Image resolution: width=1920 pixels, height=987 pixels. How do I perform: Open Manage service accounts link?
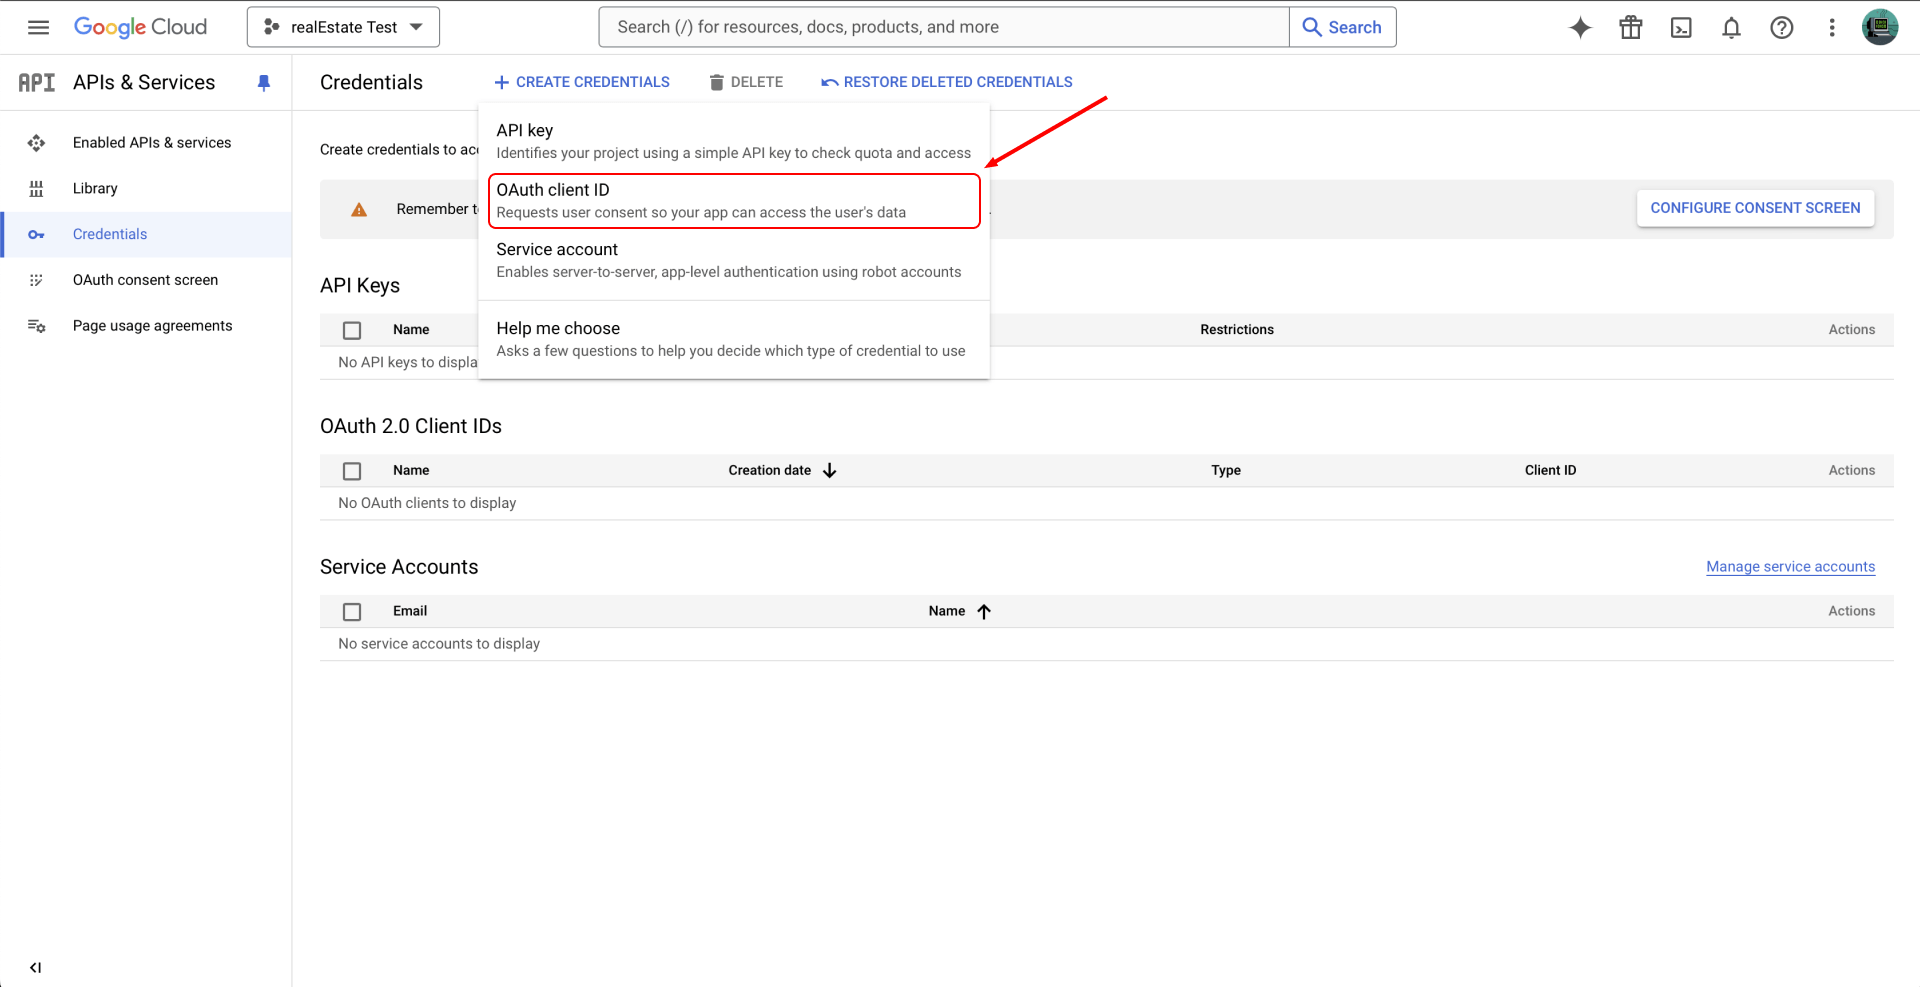[x=1790, y=567]
